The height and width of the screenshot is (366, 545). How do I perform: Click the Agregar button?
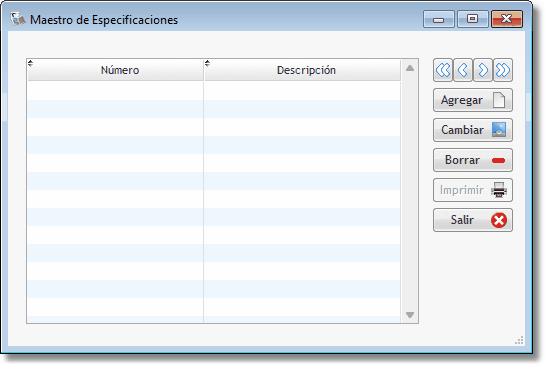pyautogui.click(x=473, y=100)
